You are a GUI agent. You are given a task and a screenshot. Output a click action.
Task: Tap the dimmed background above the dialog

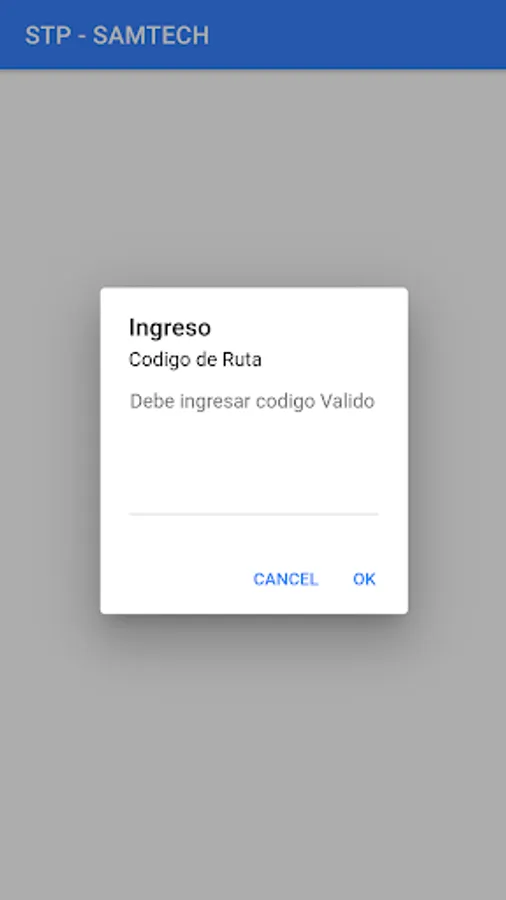(253, 178)
